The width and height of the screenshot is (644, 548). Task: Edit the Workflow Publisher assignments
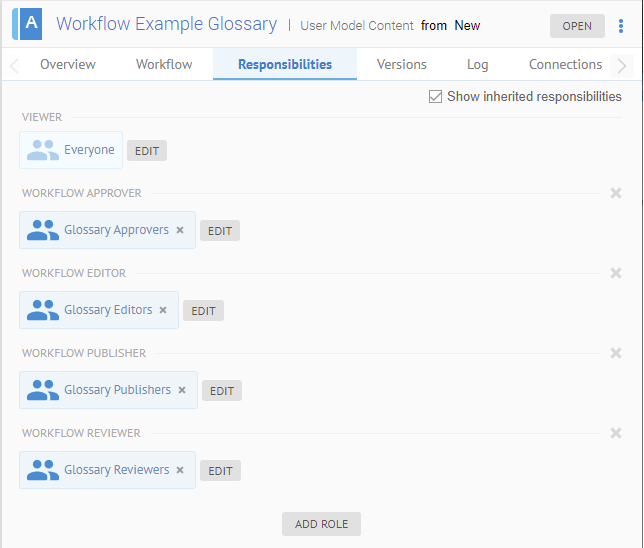(222, 391)
